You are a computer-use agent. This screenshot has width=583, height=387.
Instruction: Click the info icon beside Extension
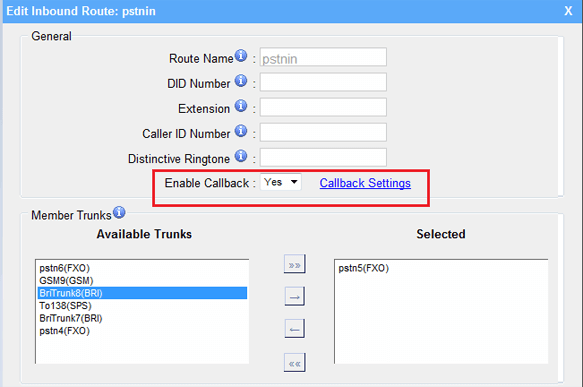coord(241,106)
